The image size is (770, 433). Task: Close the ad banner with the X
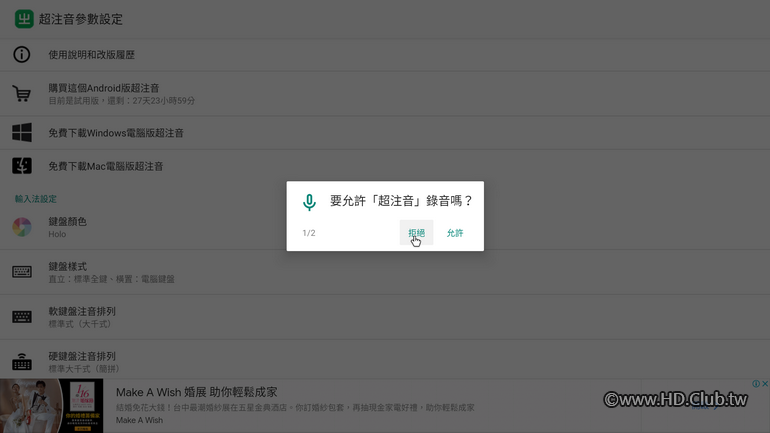(765, 383)
